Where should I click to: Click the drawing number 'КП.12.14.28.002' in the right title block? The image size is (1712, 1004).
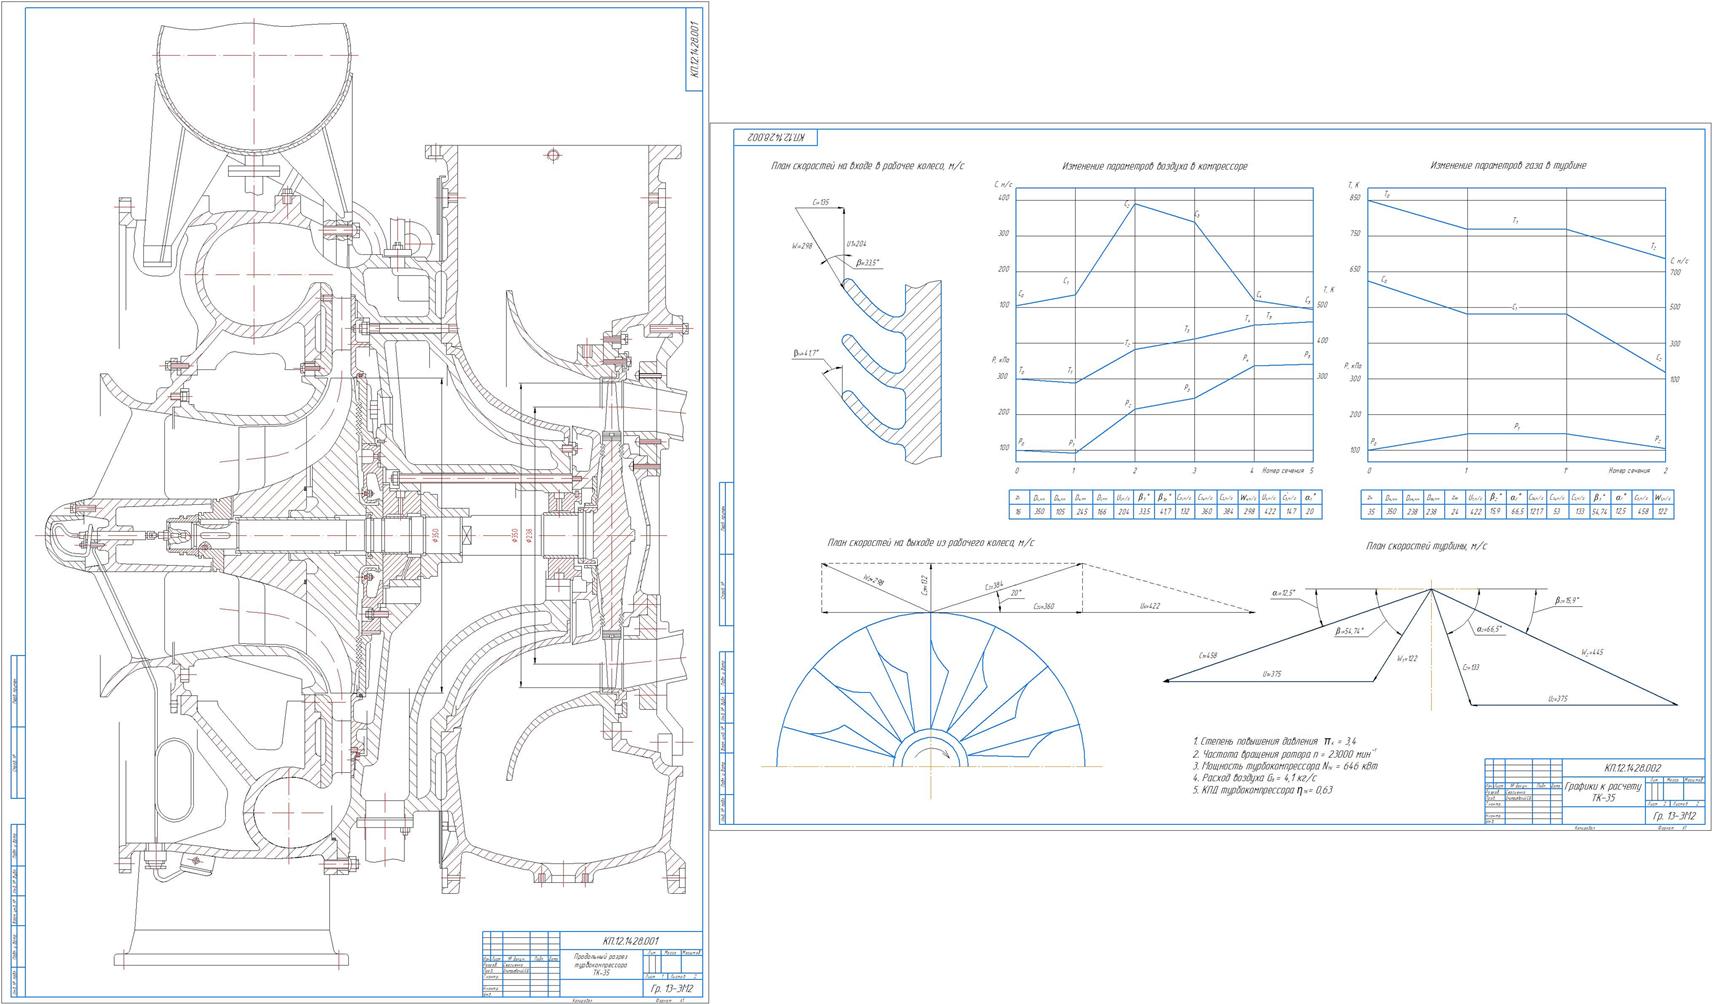coord(1632,768)
